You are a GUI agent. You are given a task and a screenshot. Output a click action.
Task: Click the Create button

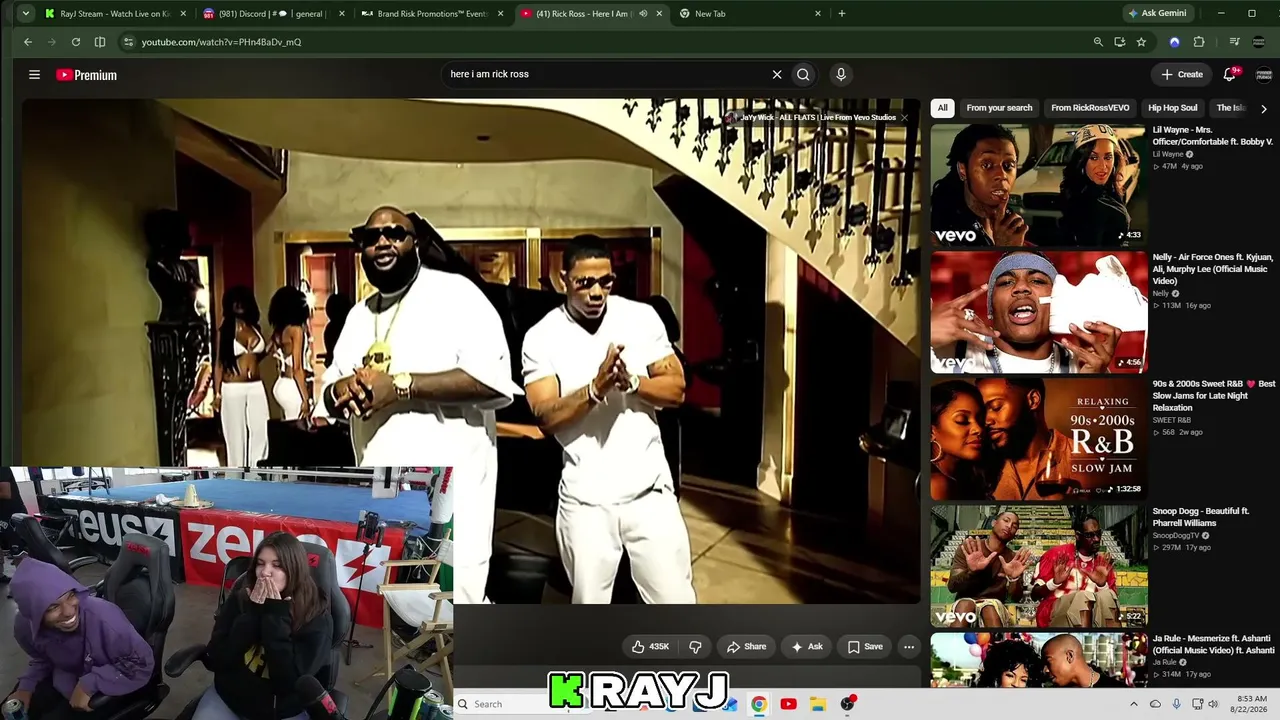[x=1182, y=74]
